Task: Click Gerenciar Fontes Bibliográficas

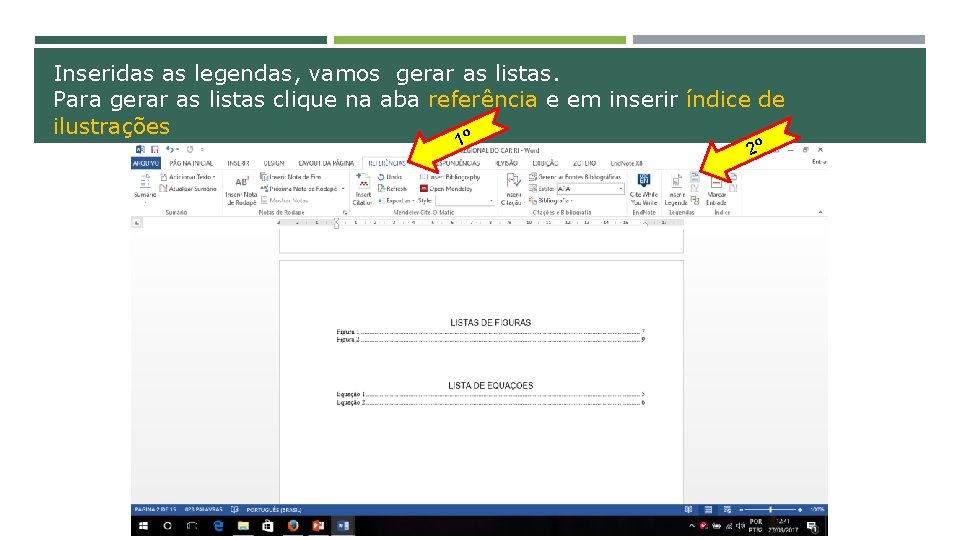Action: click(575, 177)
